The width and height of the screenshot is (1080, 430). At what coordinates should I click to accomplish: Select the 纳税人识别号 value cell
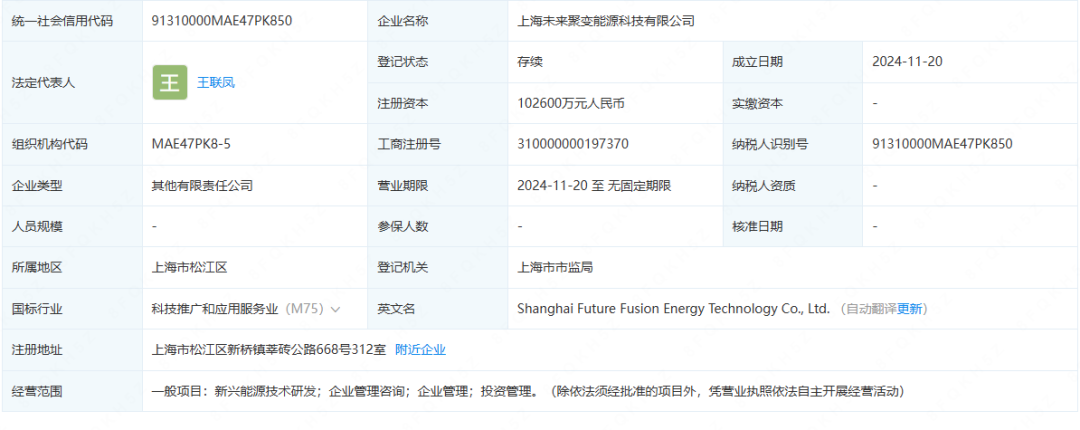point(942,144)
